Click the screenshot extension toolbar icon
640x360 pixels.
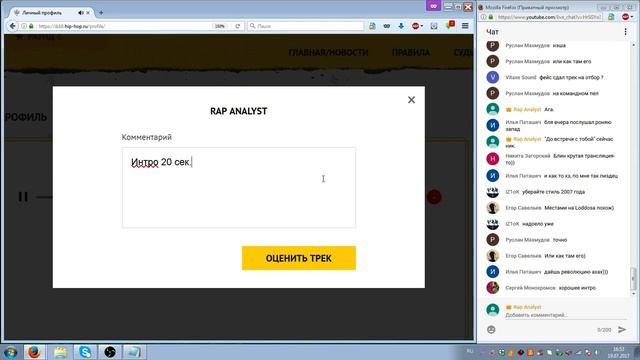click(434, 26)
